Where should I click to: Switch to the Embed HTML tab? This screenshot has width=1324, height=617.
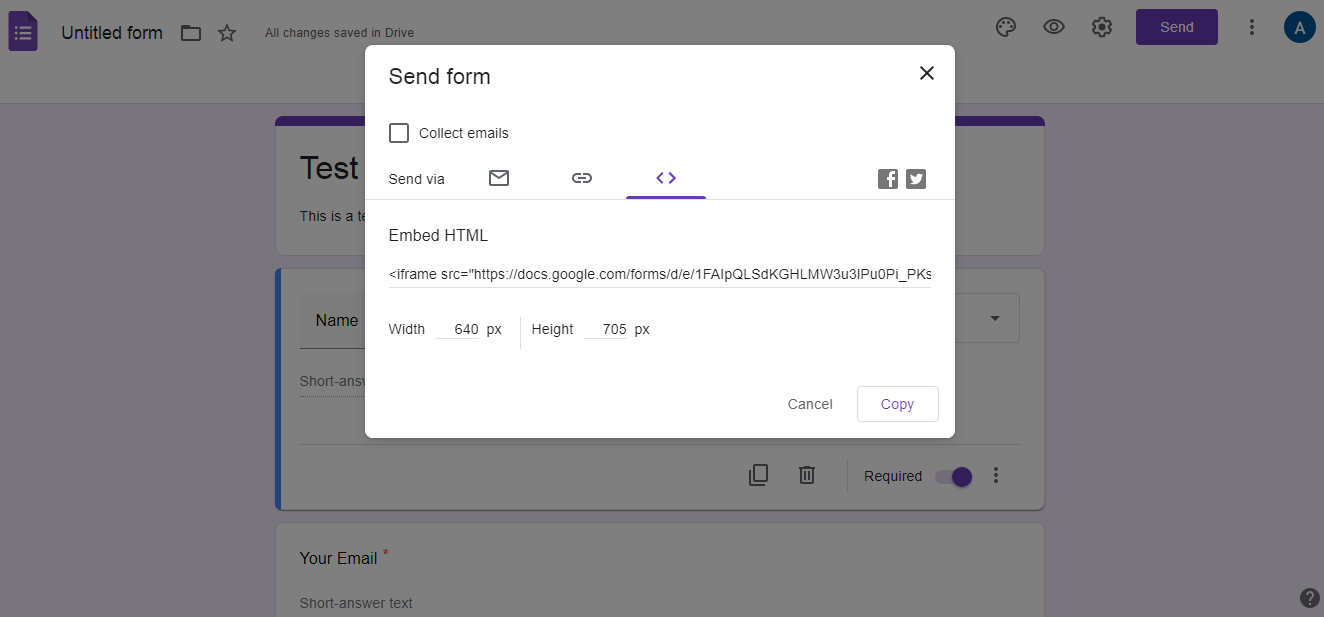click(666, 177)
